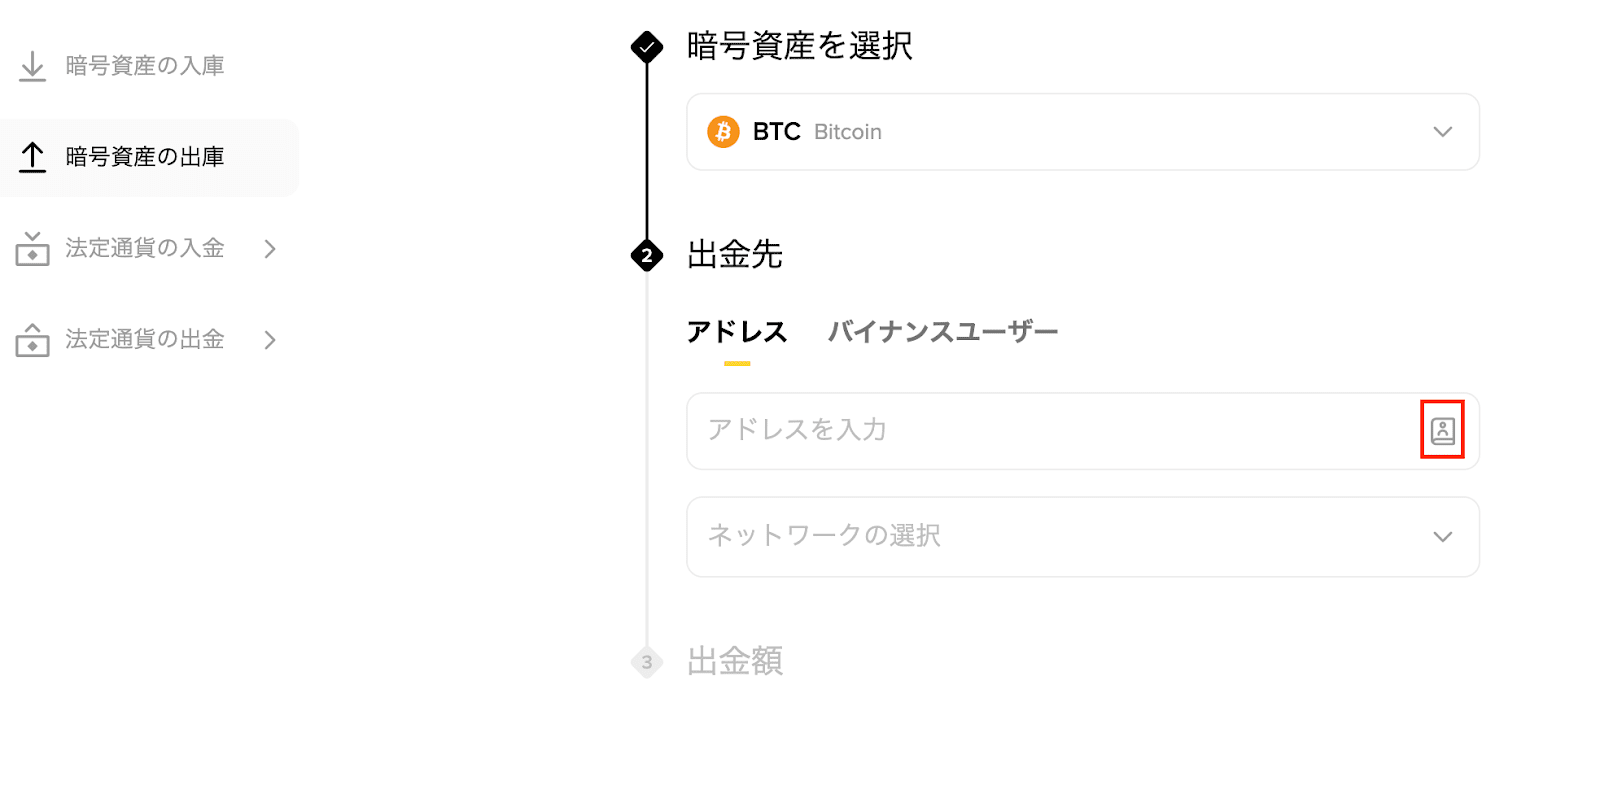The width and height of the screenshot is (1600, 807).
Task: Select 暗号資産の出庫 in sidebar
Action: click(x=145, y=157)
